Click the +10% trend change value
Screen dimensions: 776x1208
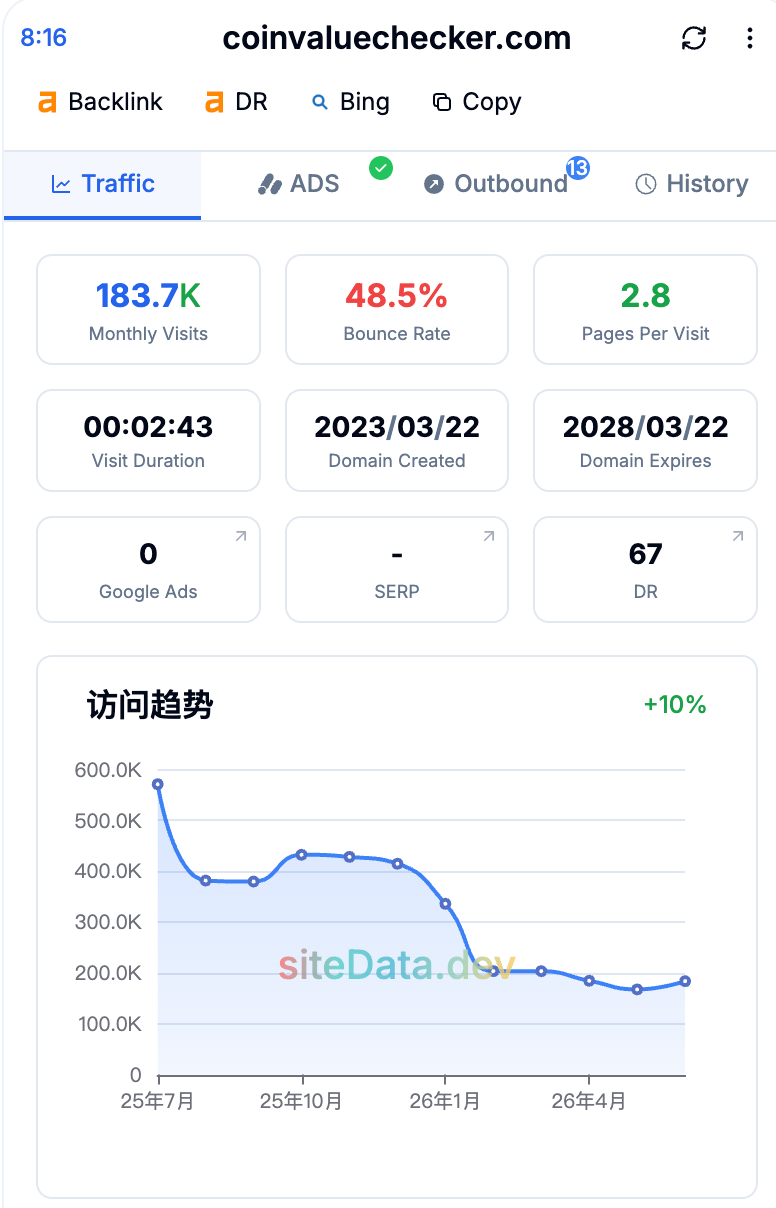click(x=675, y=704)
